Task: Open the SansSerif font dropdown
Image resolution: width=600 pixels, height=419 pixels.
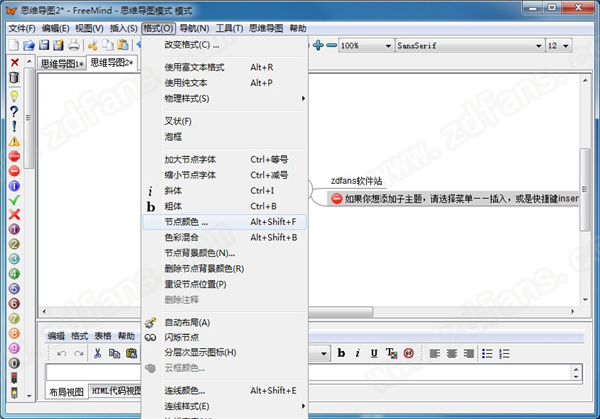Action: click(x=538, y=46)
